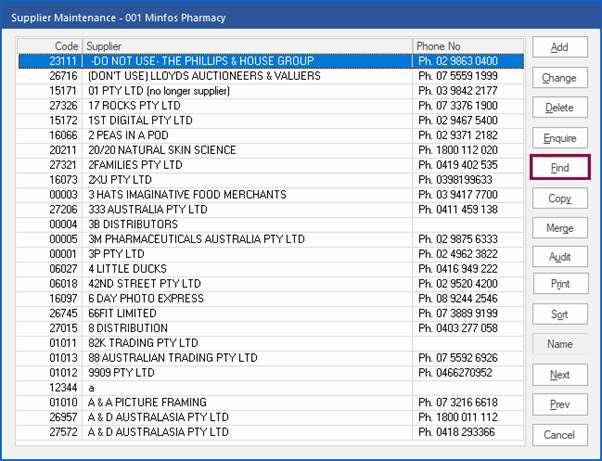Select supplier 82K TRADING PTY LTD
The width and height of the screenshot is (602, 461).
pyautogui.click(x=271, y=343)
